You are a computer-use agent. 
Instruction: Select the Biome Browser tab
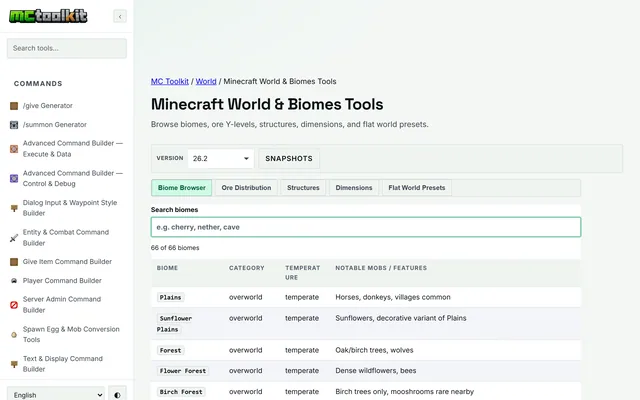coord(182,188)
